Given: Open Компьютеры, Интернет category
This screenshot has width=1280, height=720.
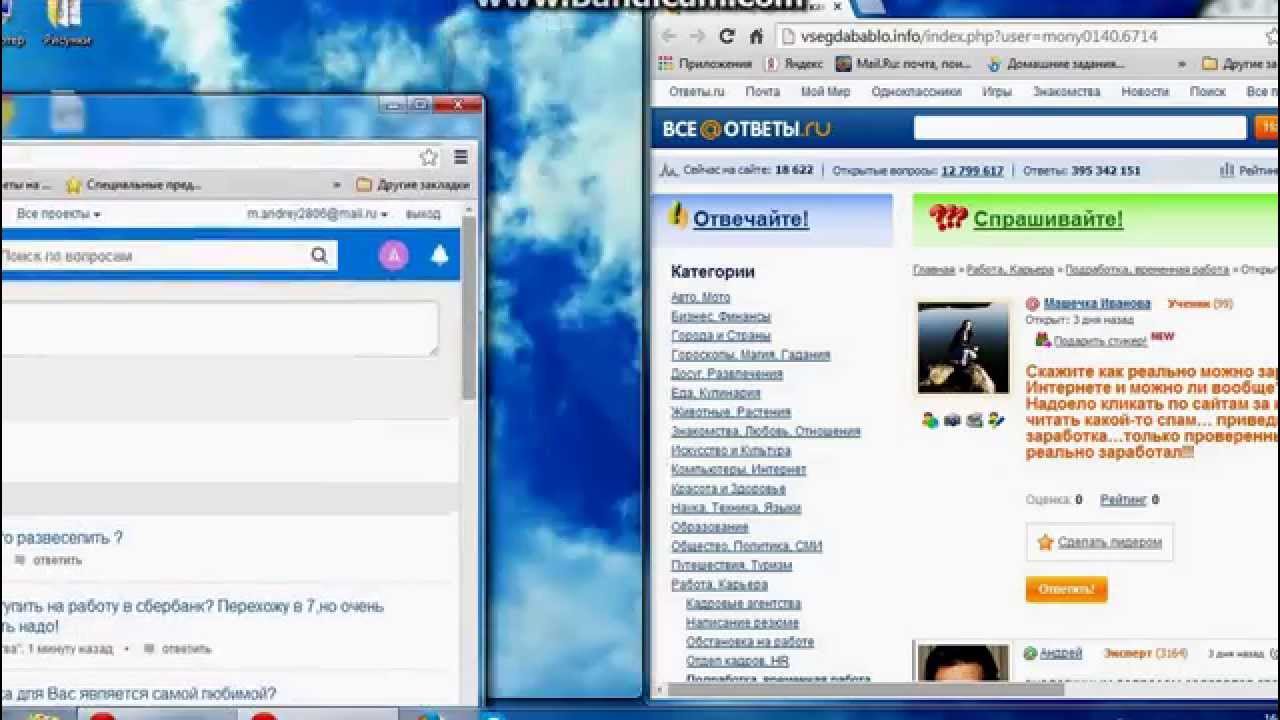Looking at the screenshot, I should (x=739, y=469).
